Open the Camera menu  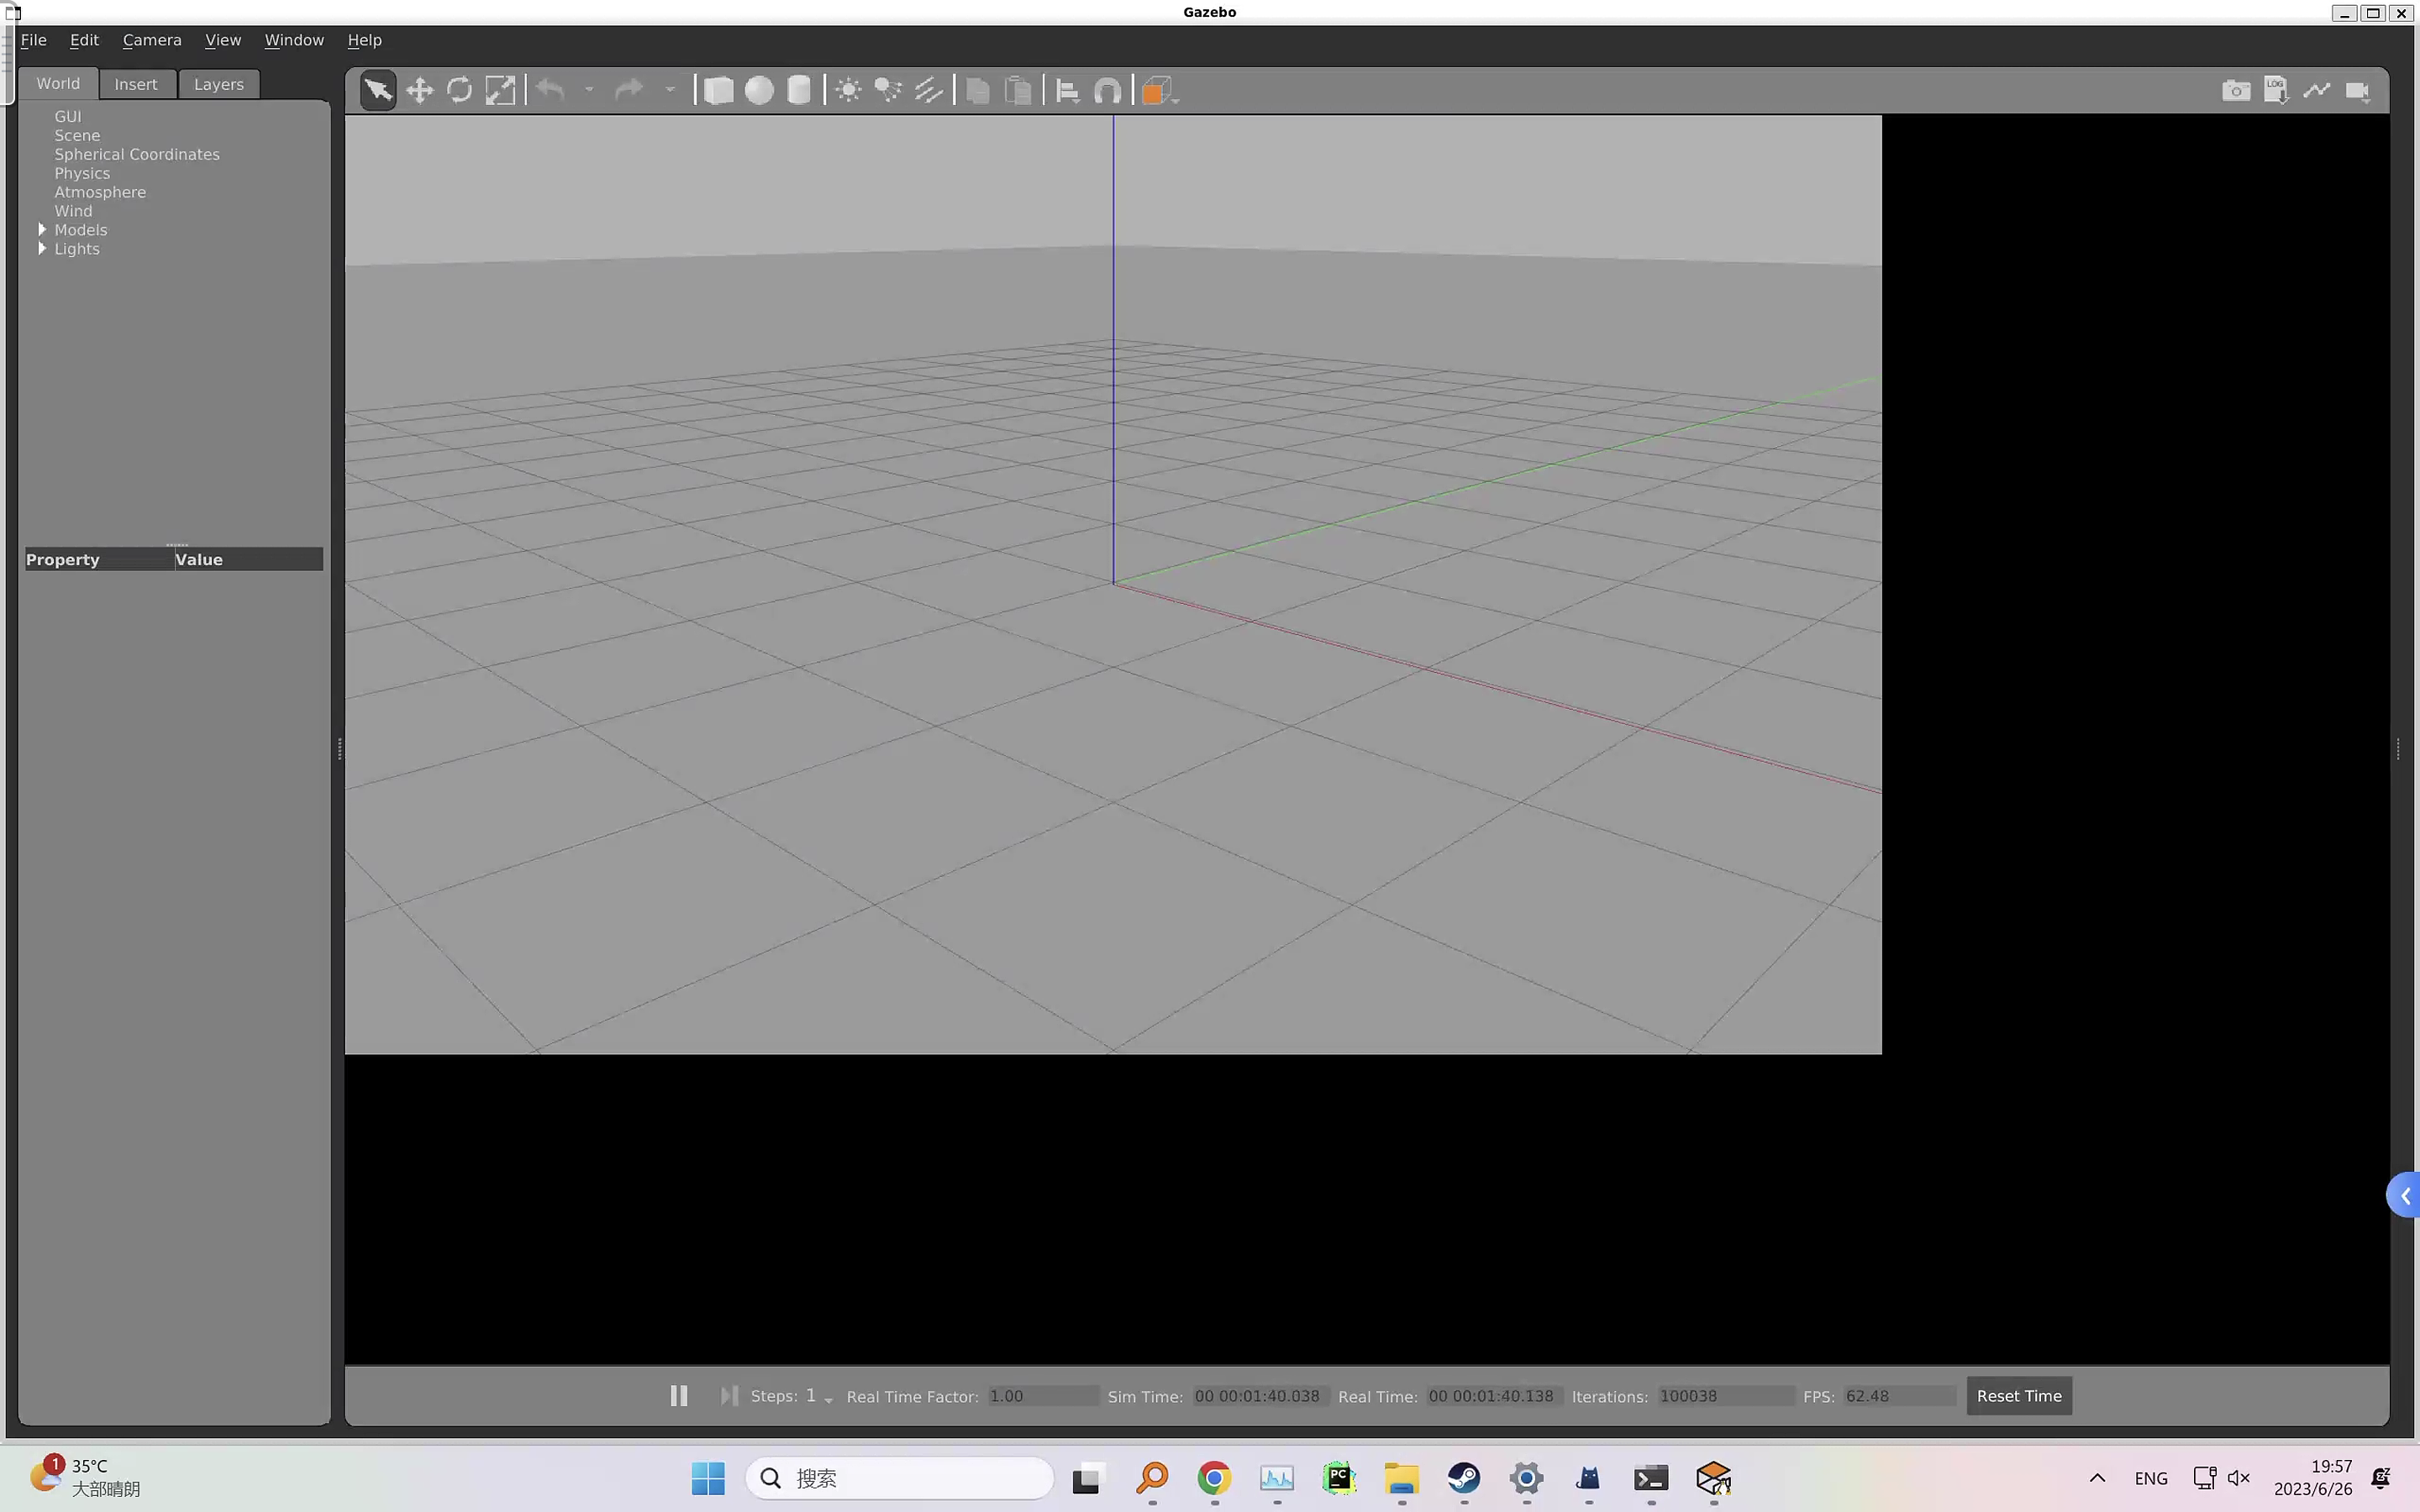coord(152,40)
